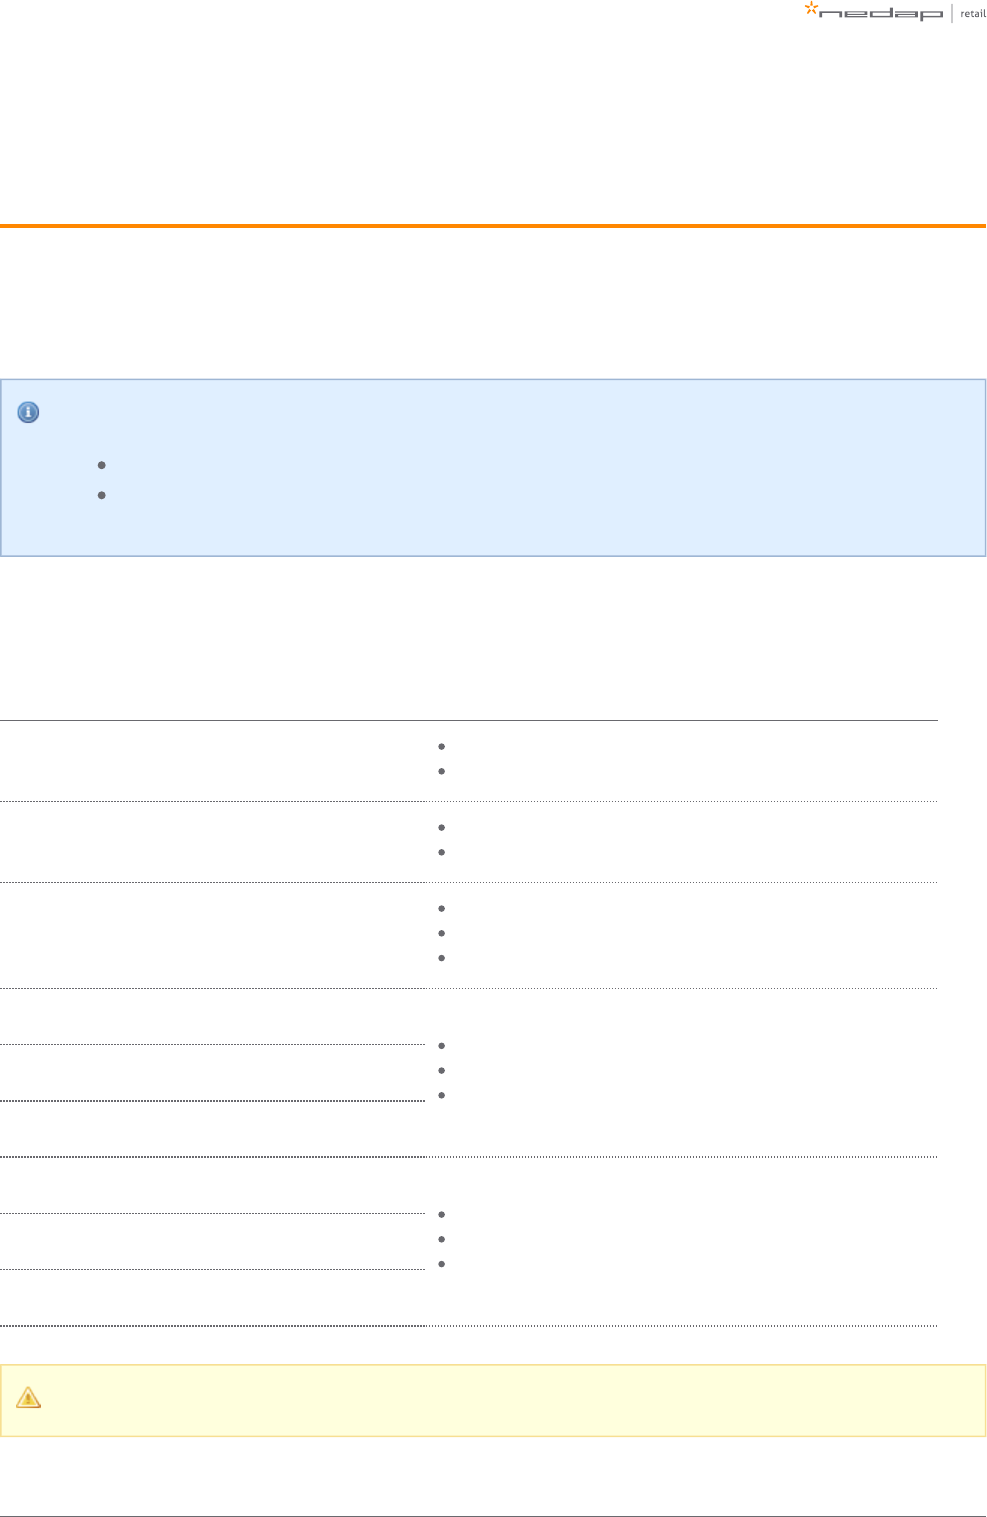Click the yellow warning note panel background
This screenshot has width=987, height=1517.
(493, 1400)
